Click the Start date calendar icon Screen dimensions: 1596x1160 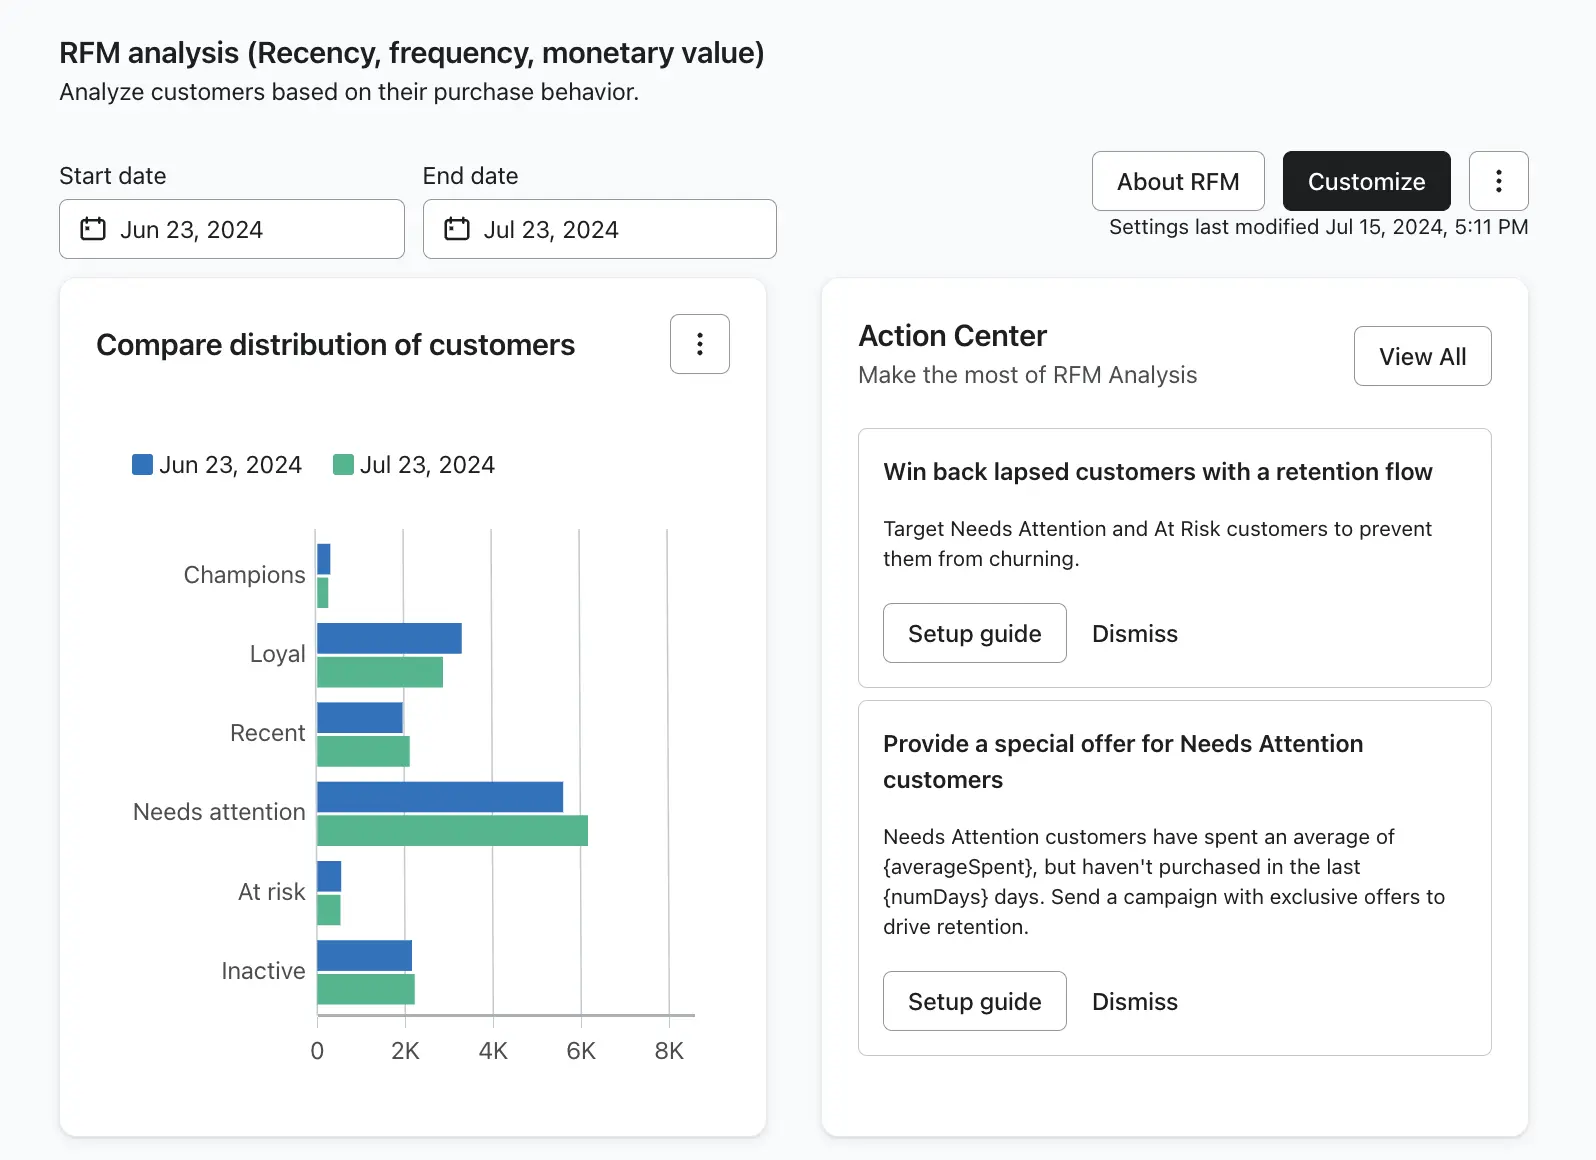tap(93, 229)
